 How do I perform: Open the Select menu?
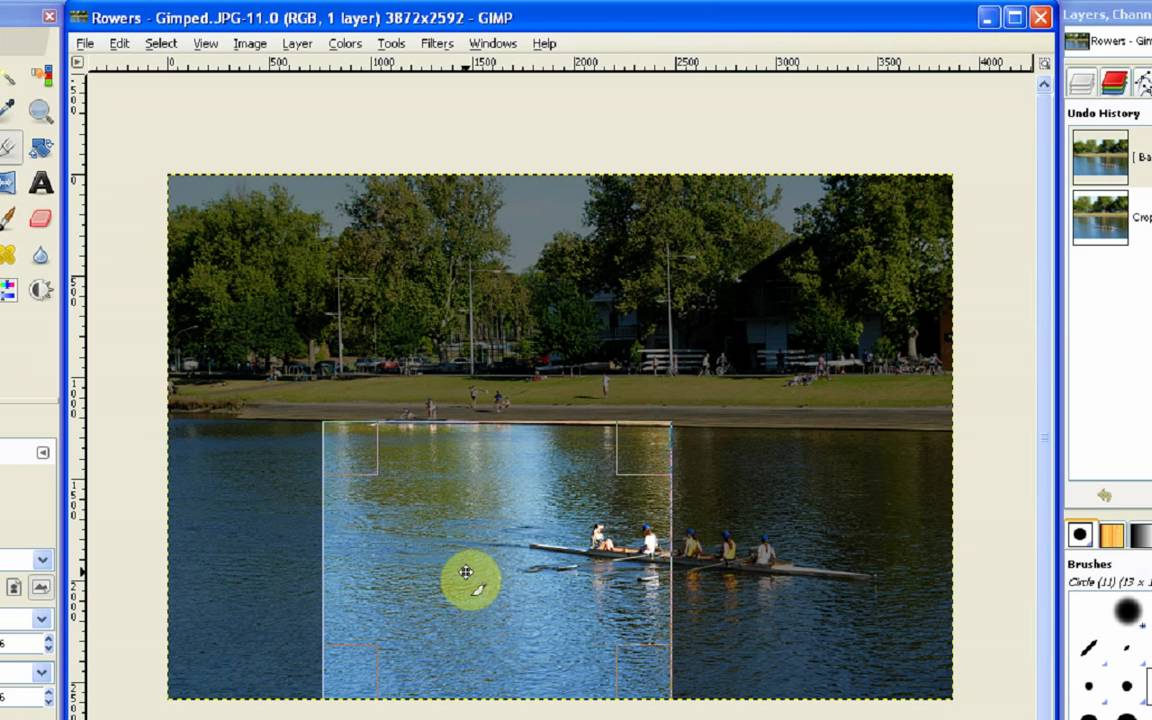click(x=161, y=43)
